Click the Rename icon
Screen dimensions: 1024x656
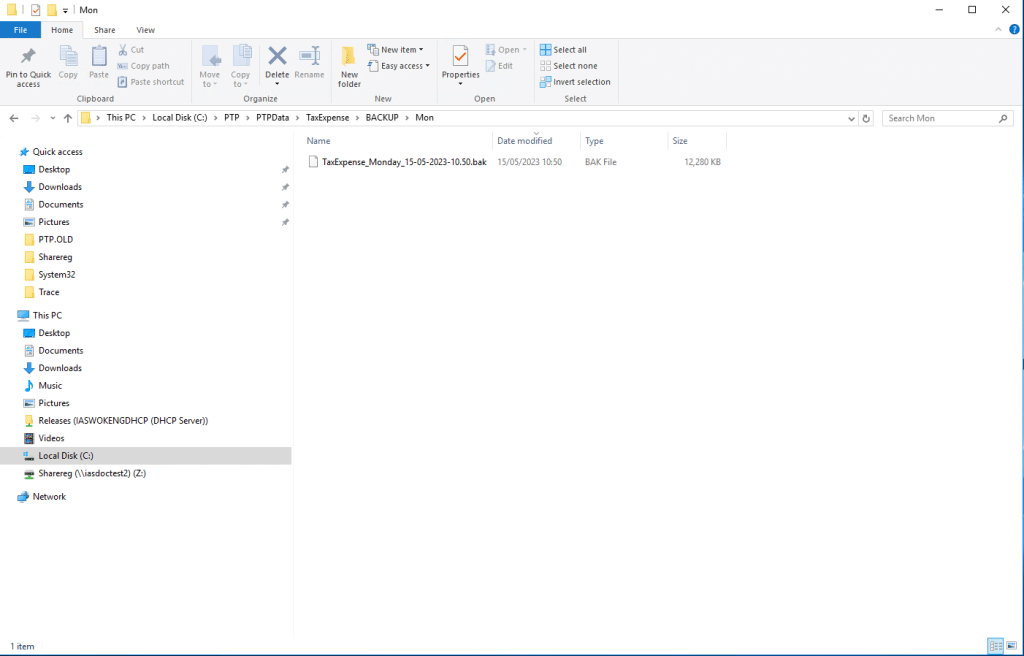click(x=309, y=56)
